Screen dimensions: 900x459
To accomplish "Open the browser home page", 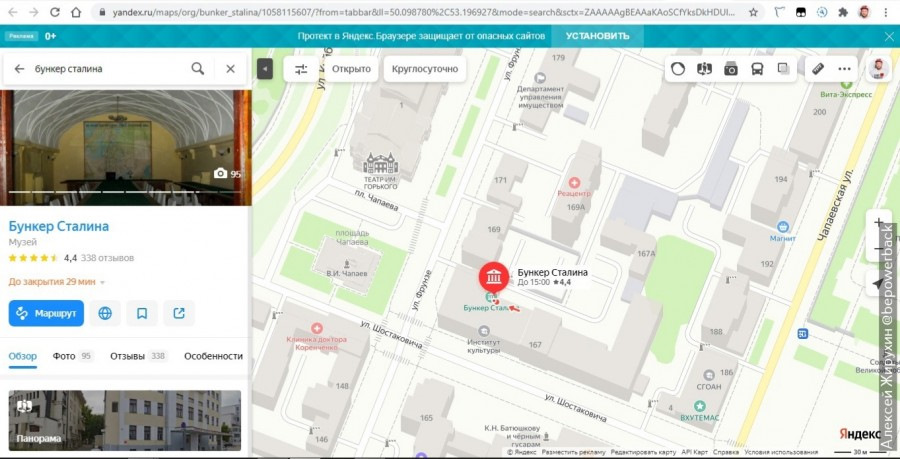I will [76, 12].
